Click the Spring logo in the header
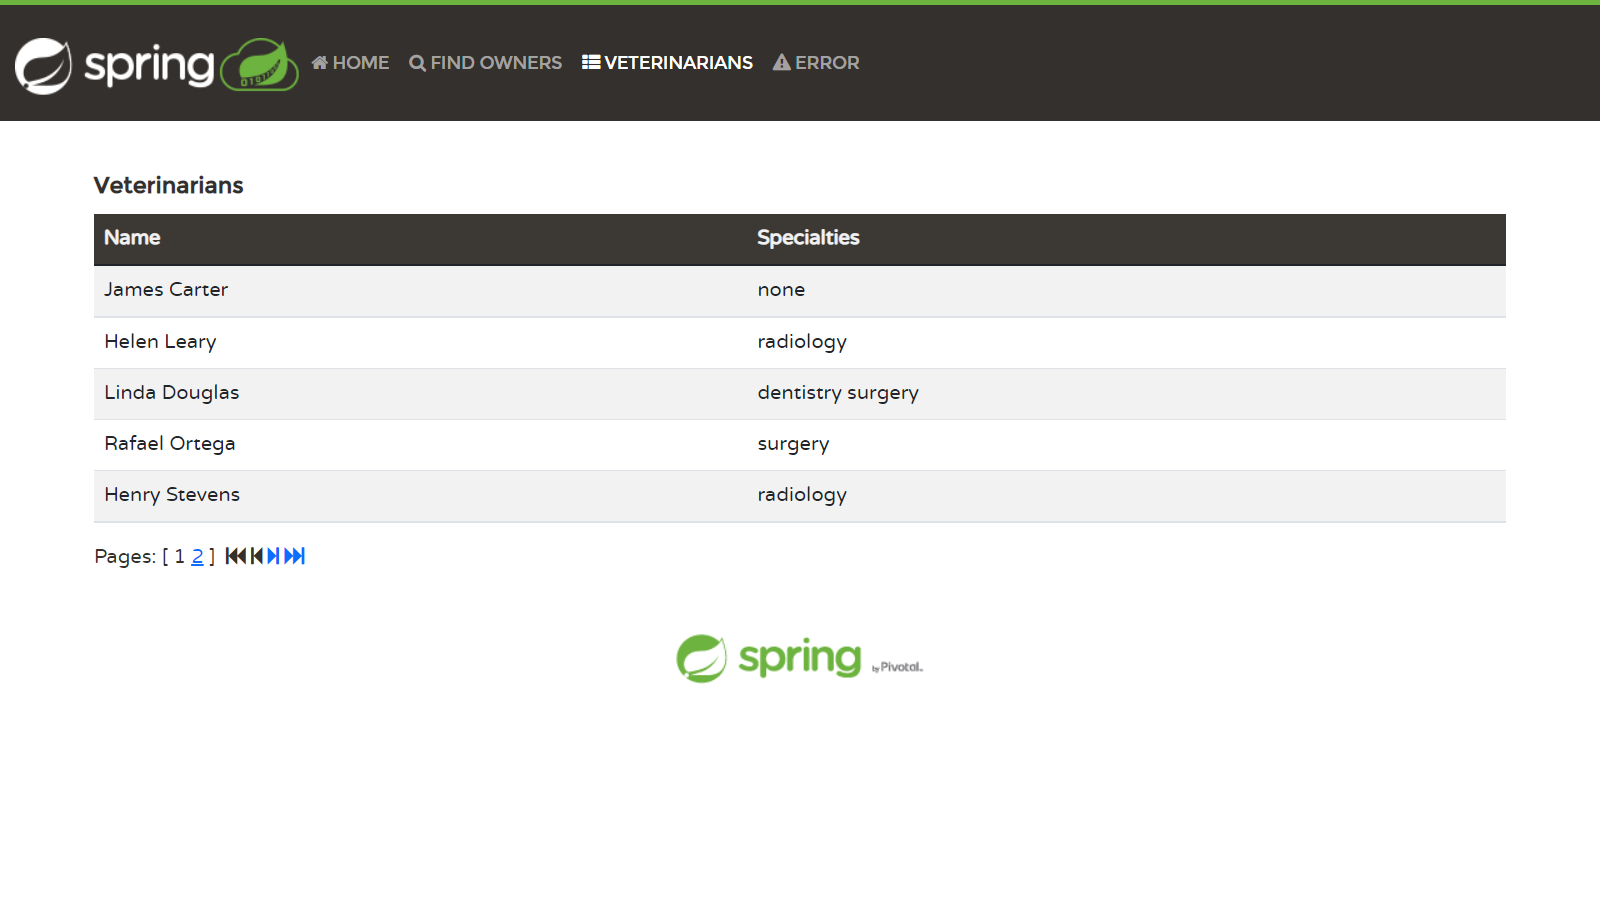This screenshot has height=900, width=1600. click(x=155, y=65)
